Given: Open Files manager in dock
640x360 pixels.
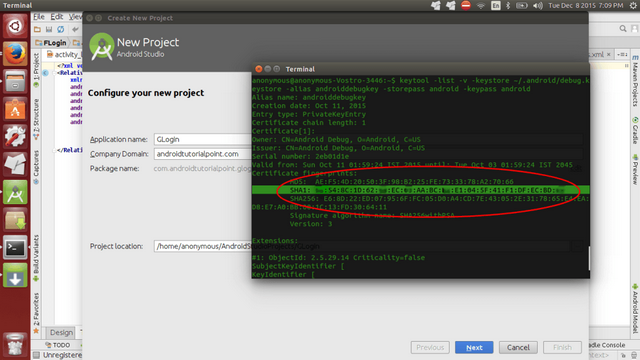Looking at the screenshot, I should 15,81.
